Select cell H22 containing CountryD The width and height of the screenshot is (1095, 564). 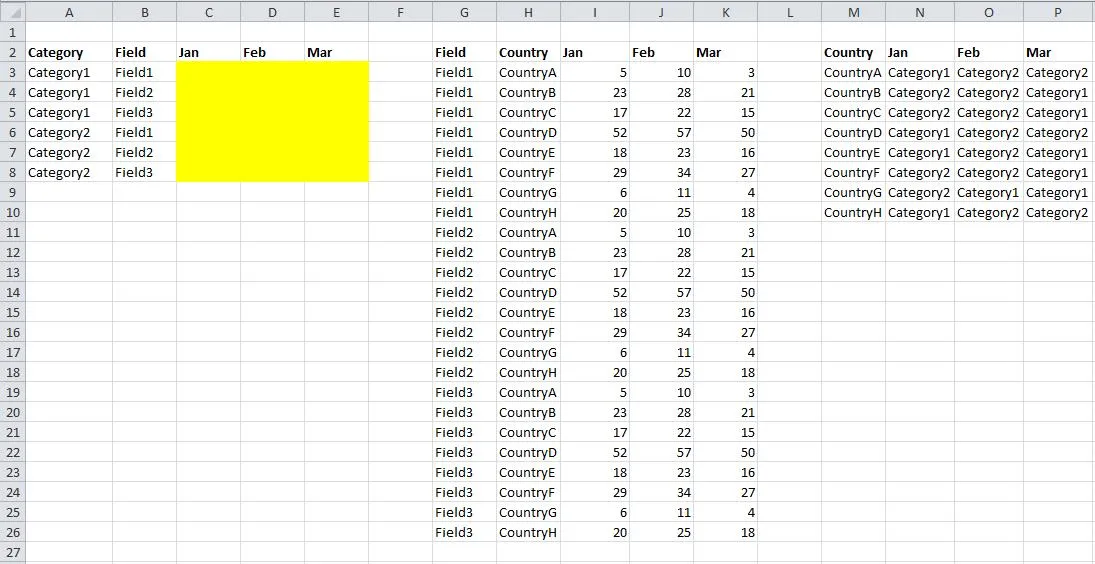pos(528,452)
